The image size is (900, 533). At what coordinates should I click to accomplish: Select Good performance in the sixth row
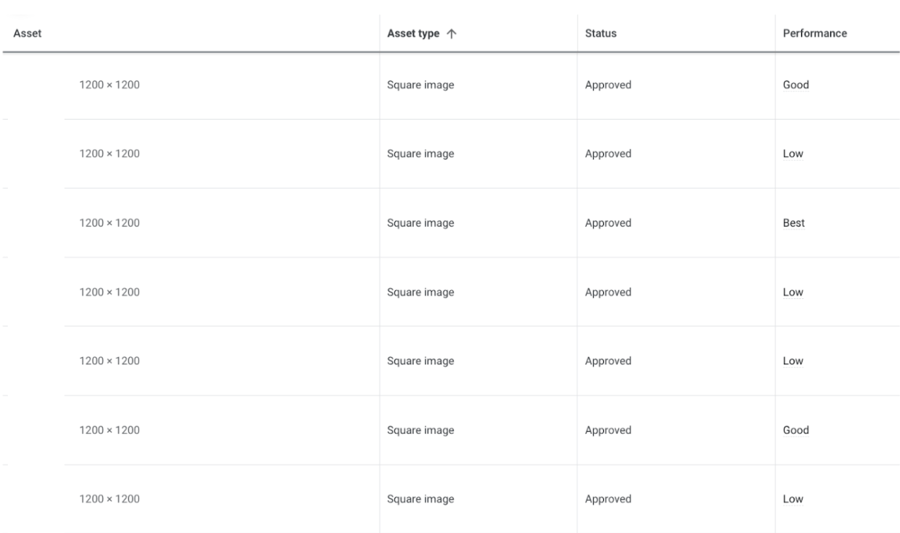coord(796,430)
